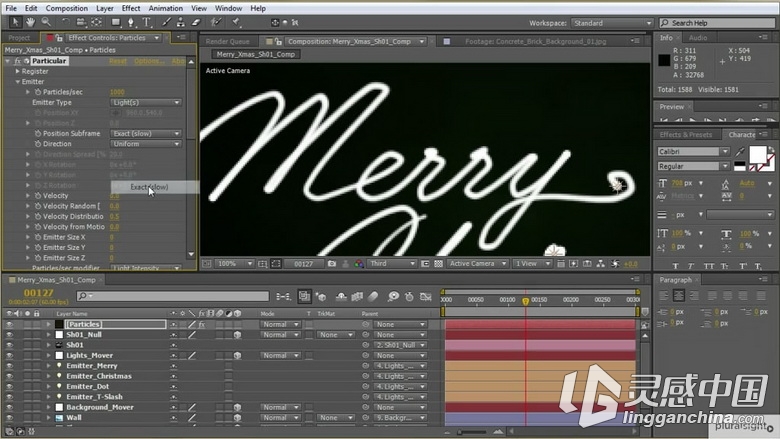
Task: Select the Pan Behind anchor tool
Action: click(97, 22)
